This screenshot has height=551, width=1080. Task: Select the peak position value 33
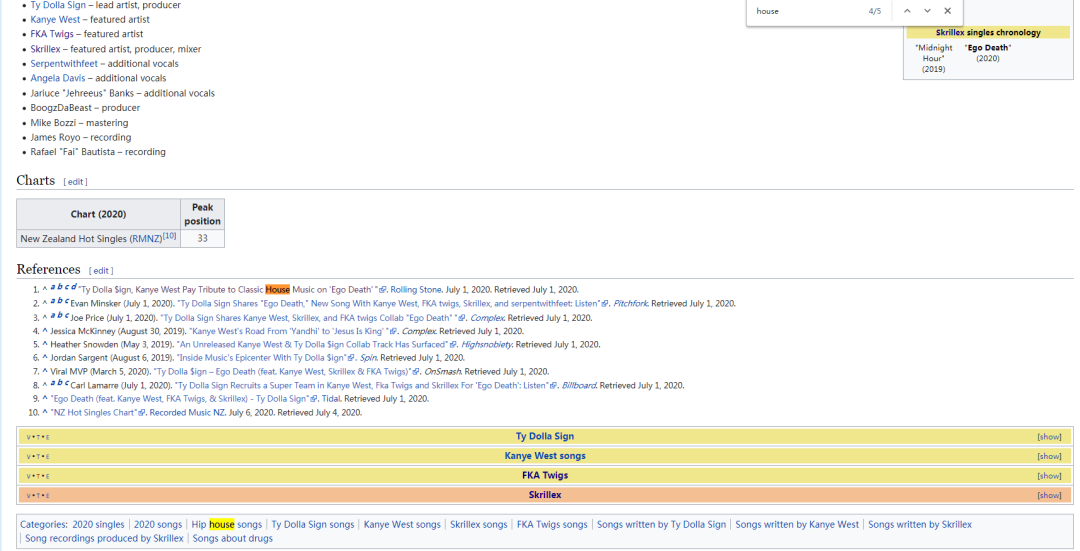[202, 238]
